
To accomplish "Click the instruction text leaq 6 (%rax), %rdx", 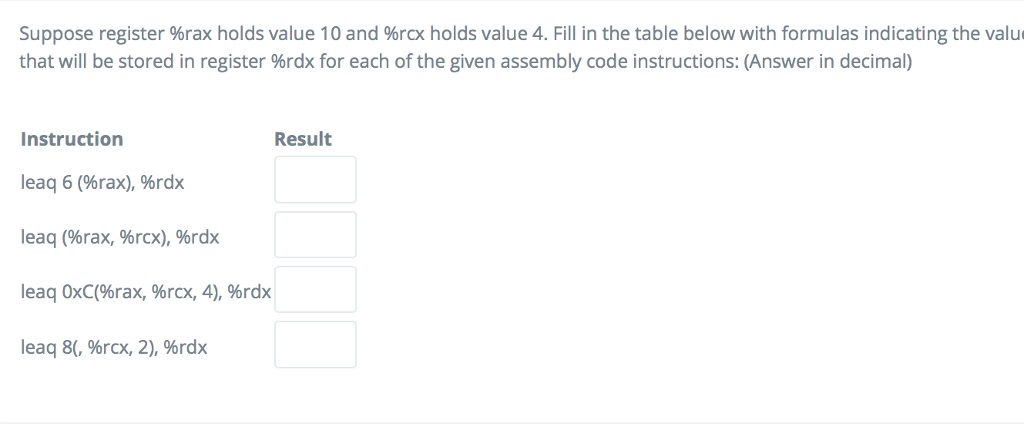I will click(102, 182).
